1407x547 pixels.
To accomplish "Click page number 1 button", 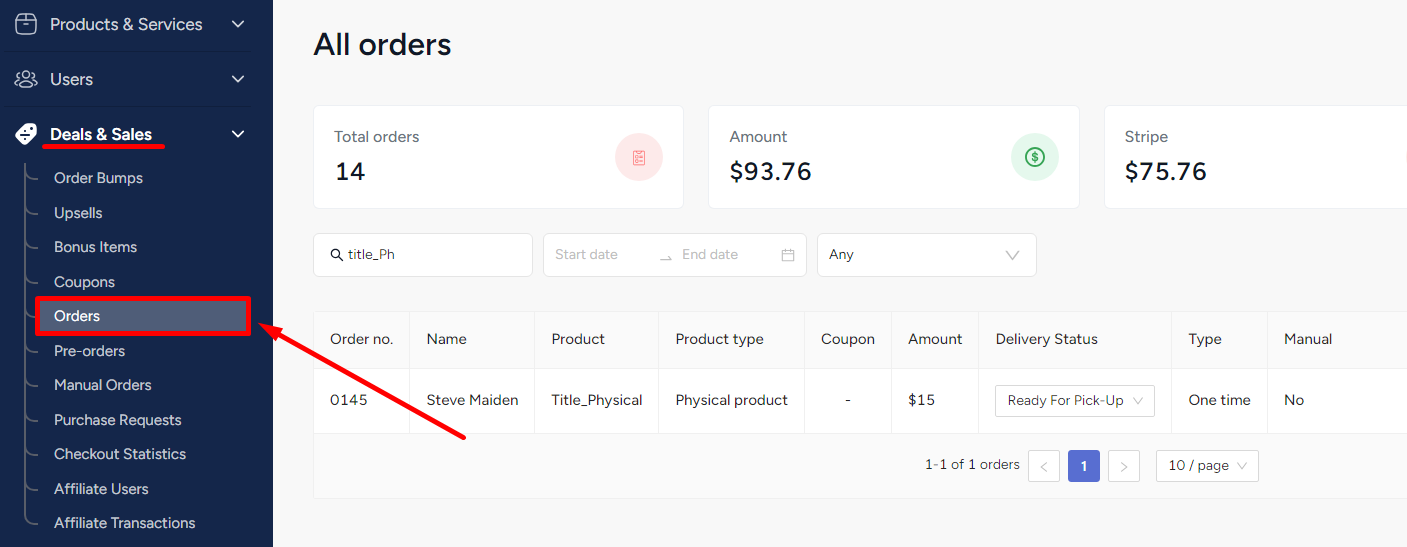I will (x=1084, y=466).
